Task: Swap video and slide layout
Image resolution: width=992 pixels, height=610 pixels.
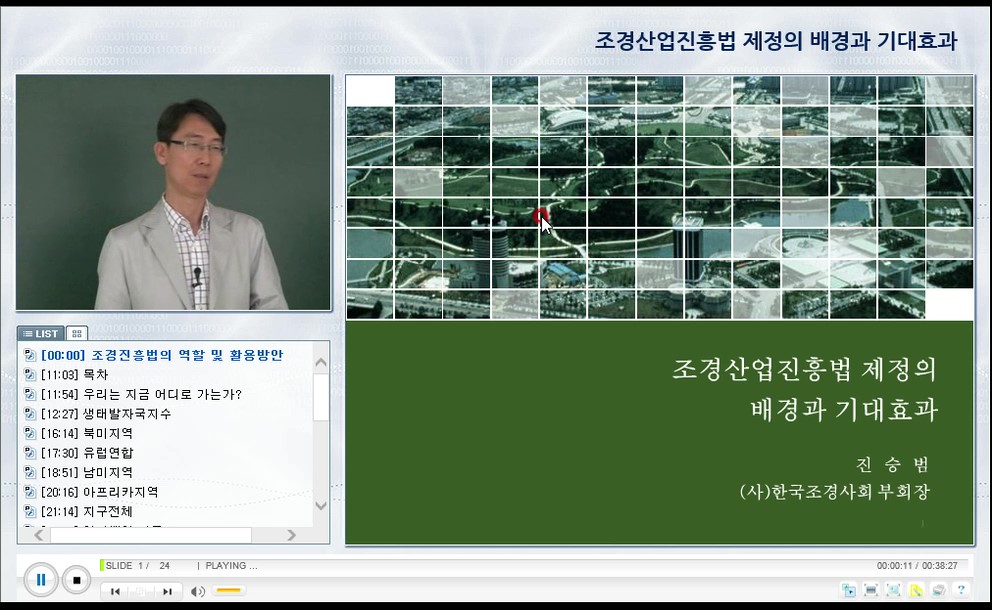Action: tap(848, 590)
